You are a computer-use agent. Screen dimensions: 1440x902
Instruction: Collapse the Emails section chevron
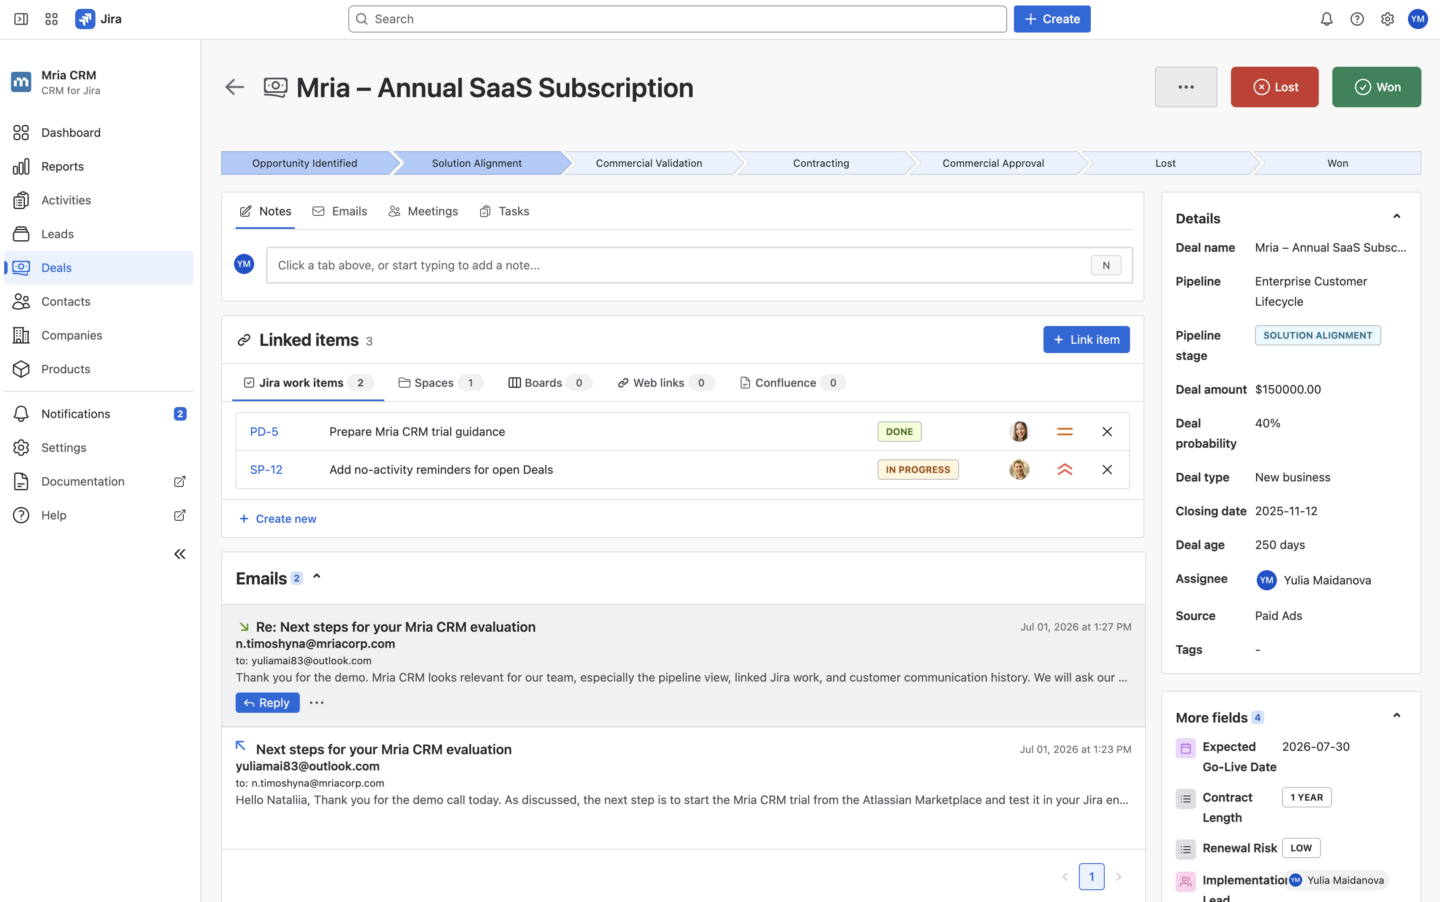tap(317, 577)
